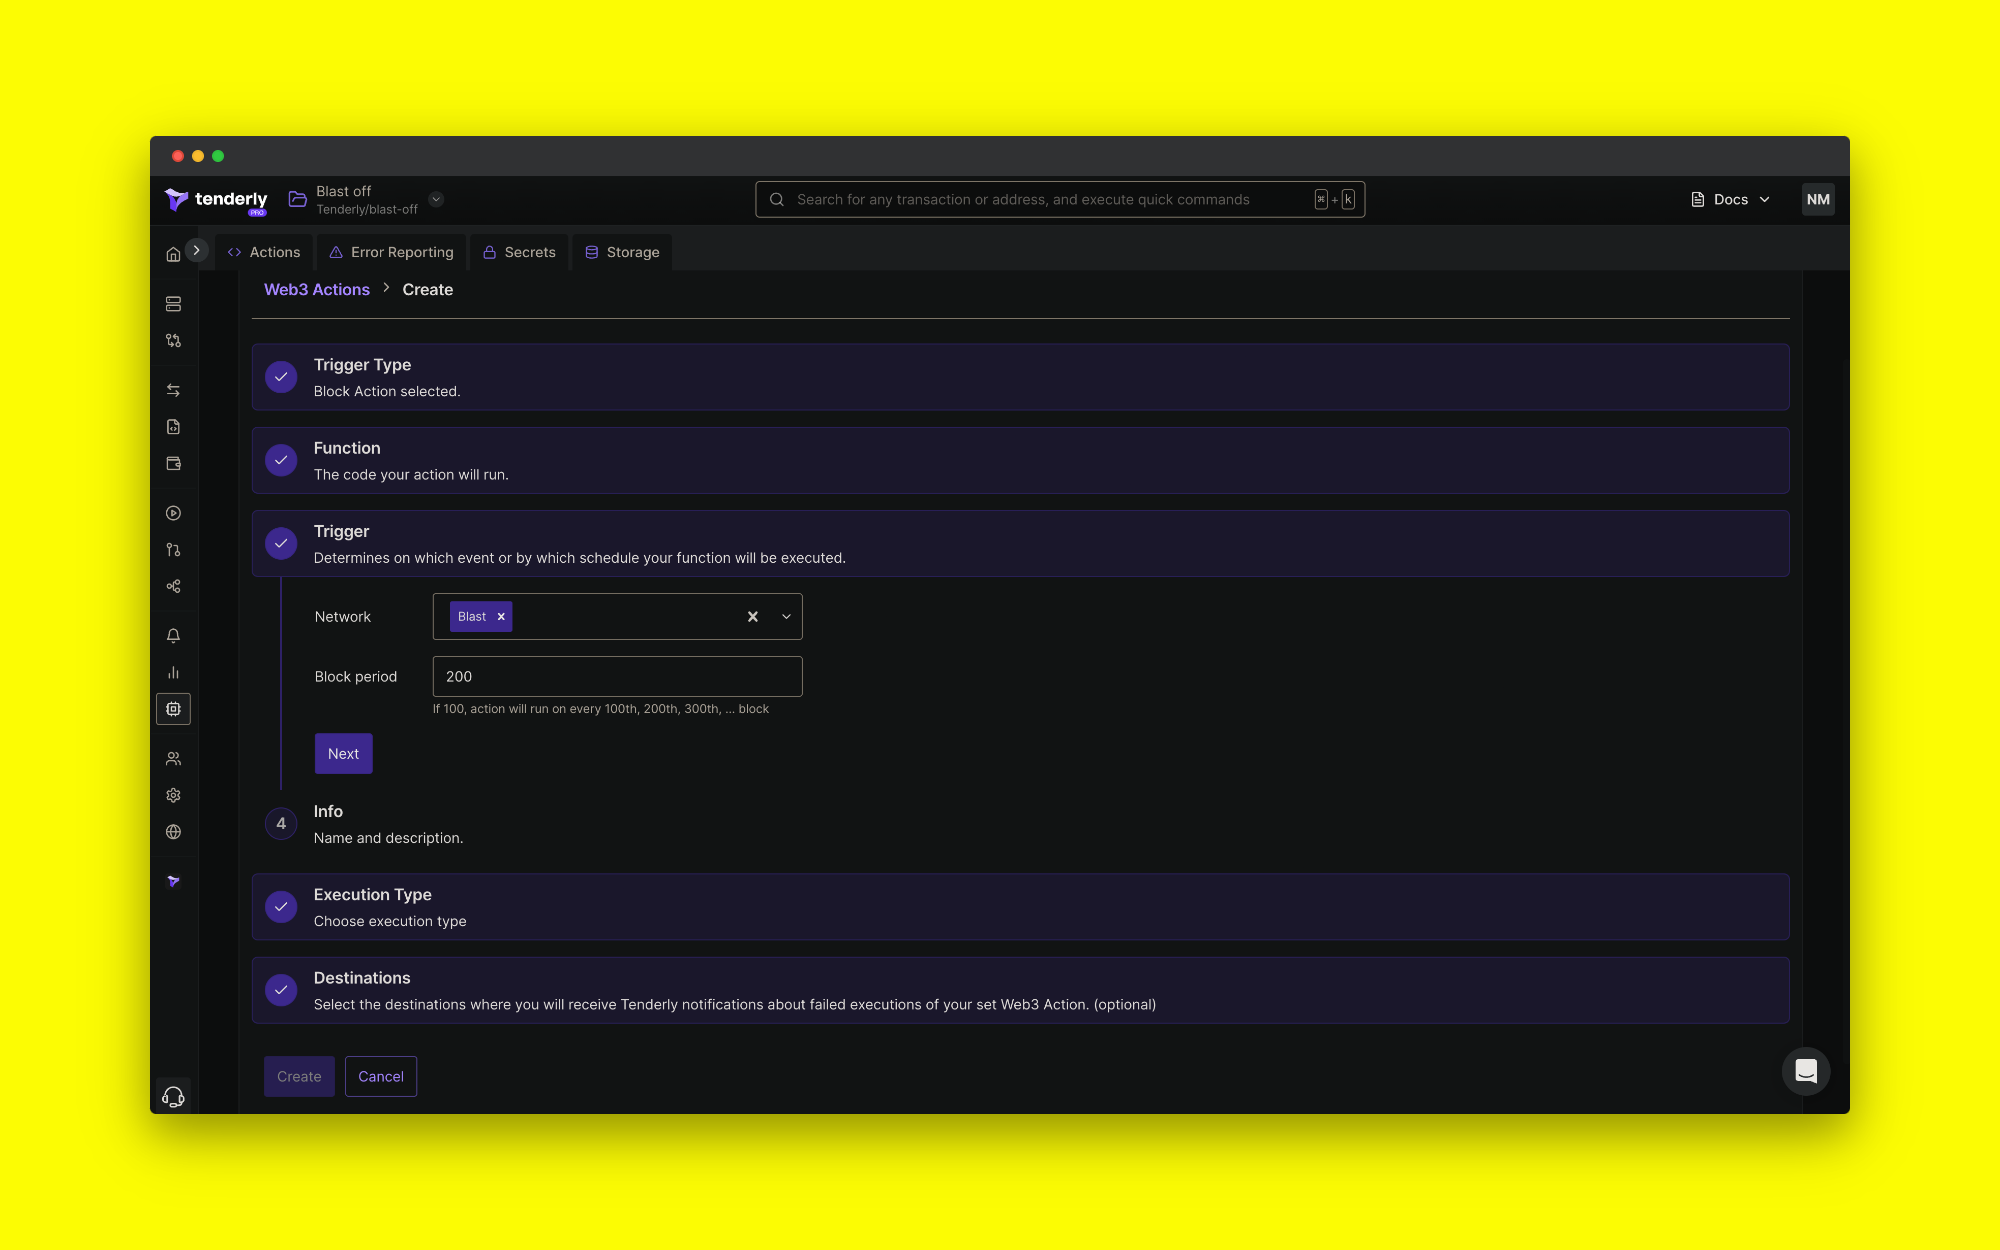Remove the Blast network tag
The width and height of the screenshot is (2000, 1250).
(501, 617)
